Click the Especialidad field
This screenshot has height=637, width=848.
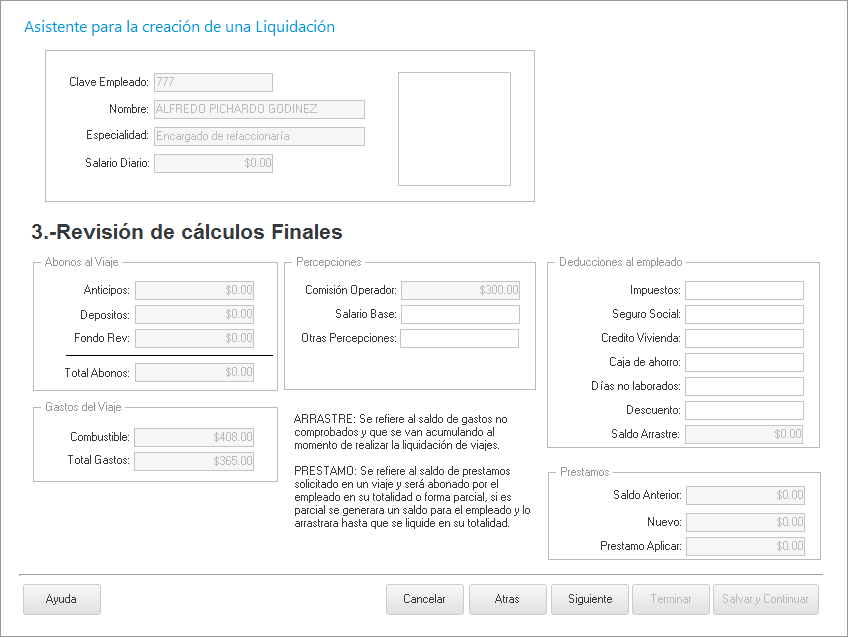tap(259, 136)
